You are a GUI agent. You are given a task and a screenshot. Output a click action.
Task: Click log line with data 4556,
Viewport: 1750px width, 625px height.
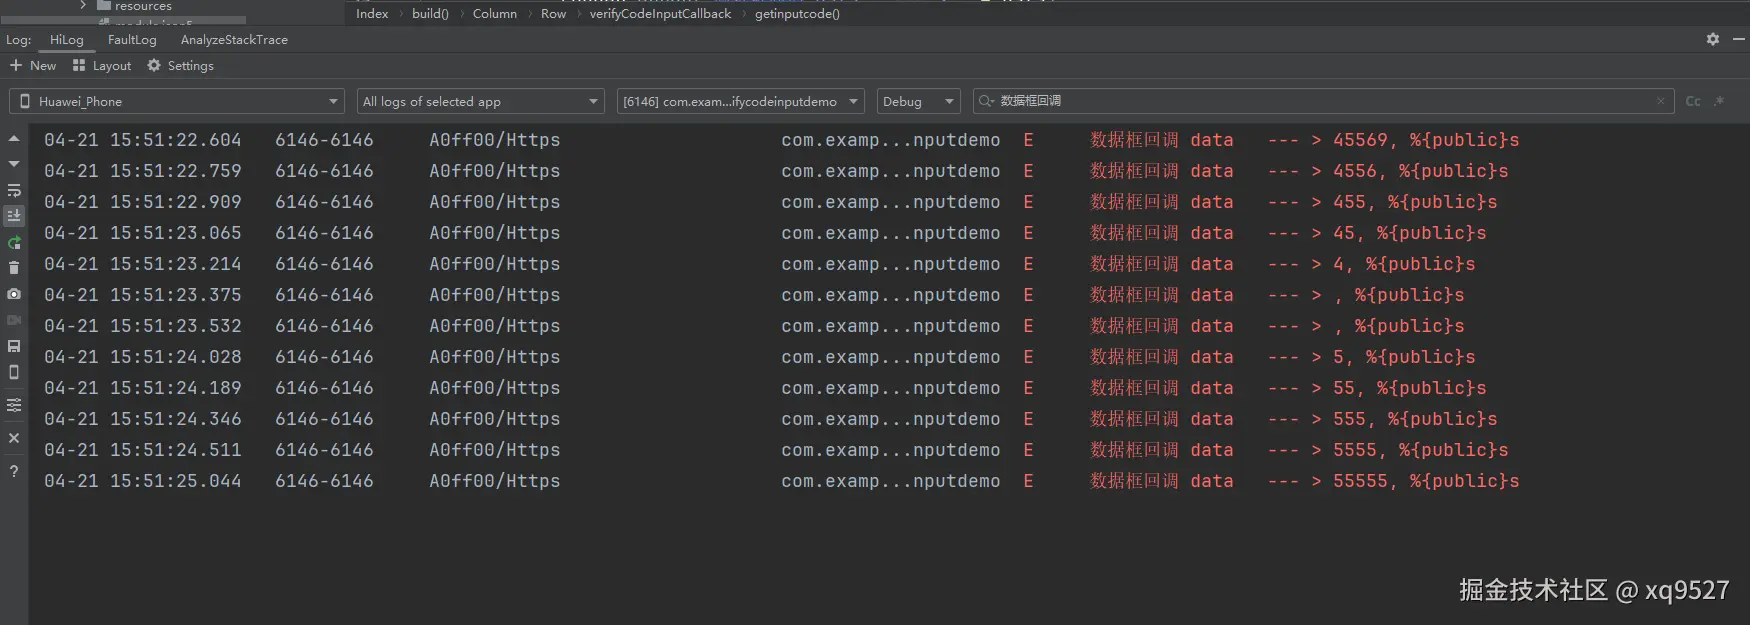point(889,171)
